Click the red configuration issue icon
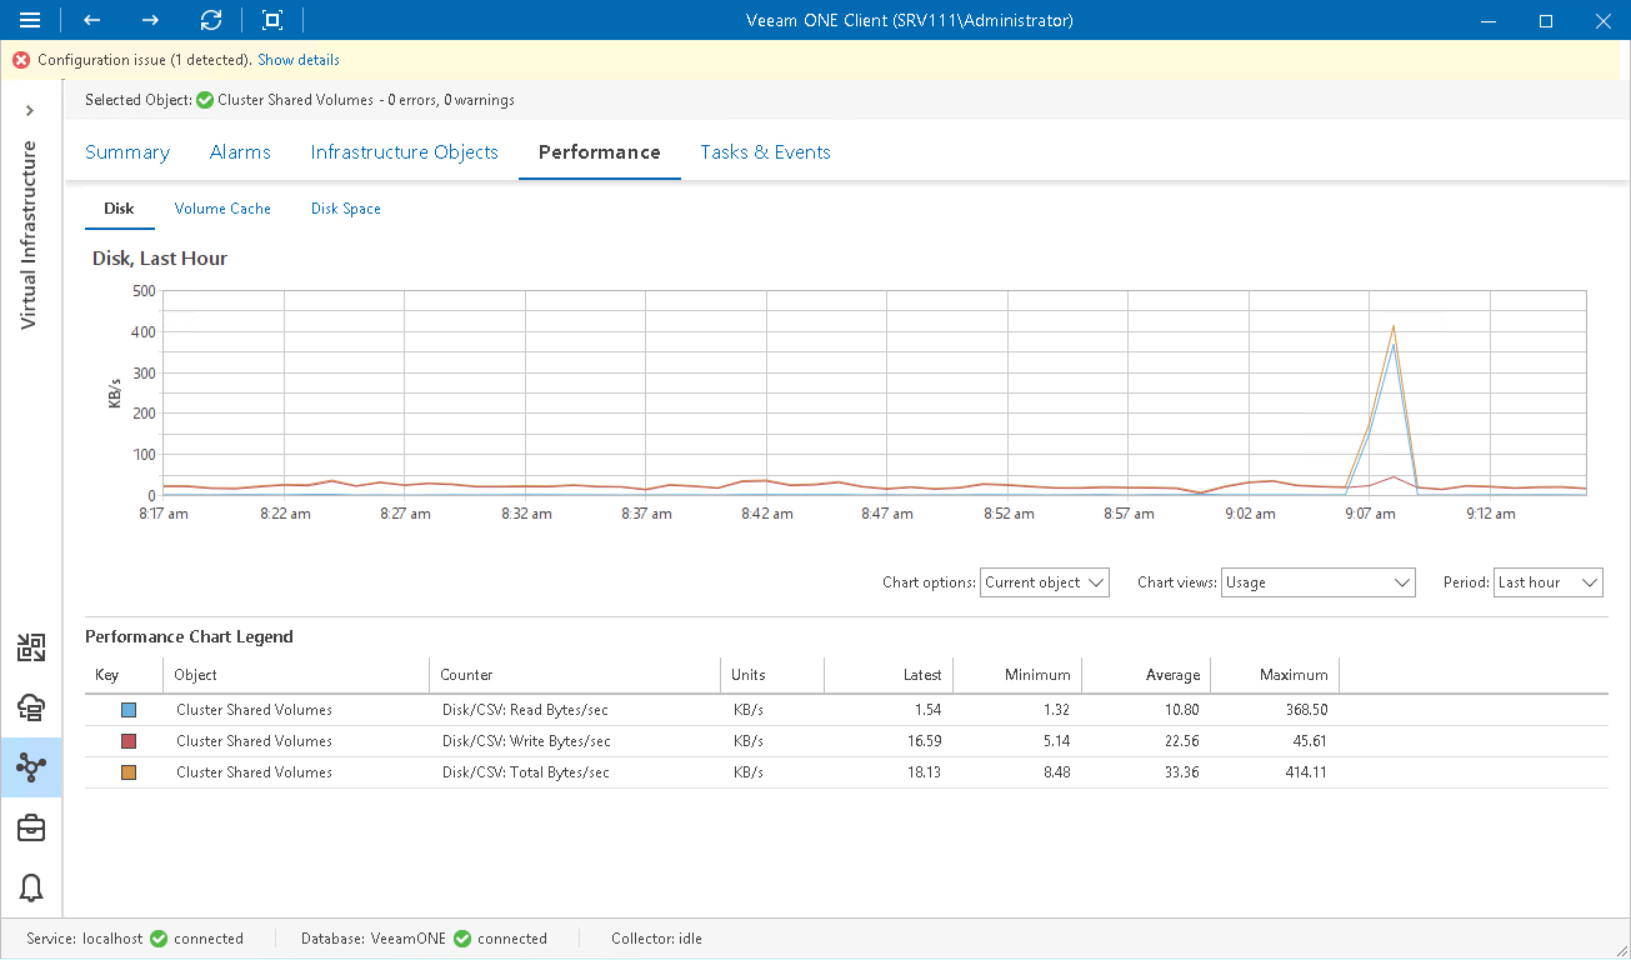Image resolution: width=1631 pixels, height=960 pixels. point(21,59)
